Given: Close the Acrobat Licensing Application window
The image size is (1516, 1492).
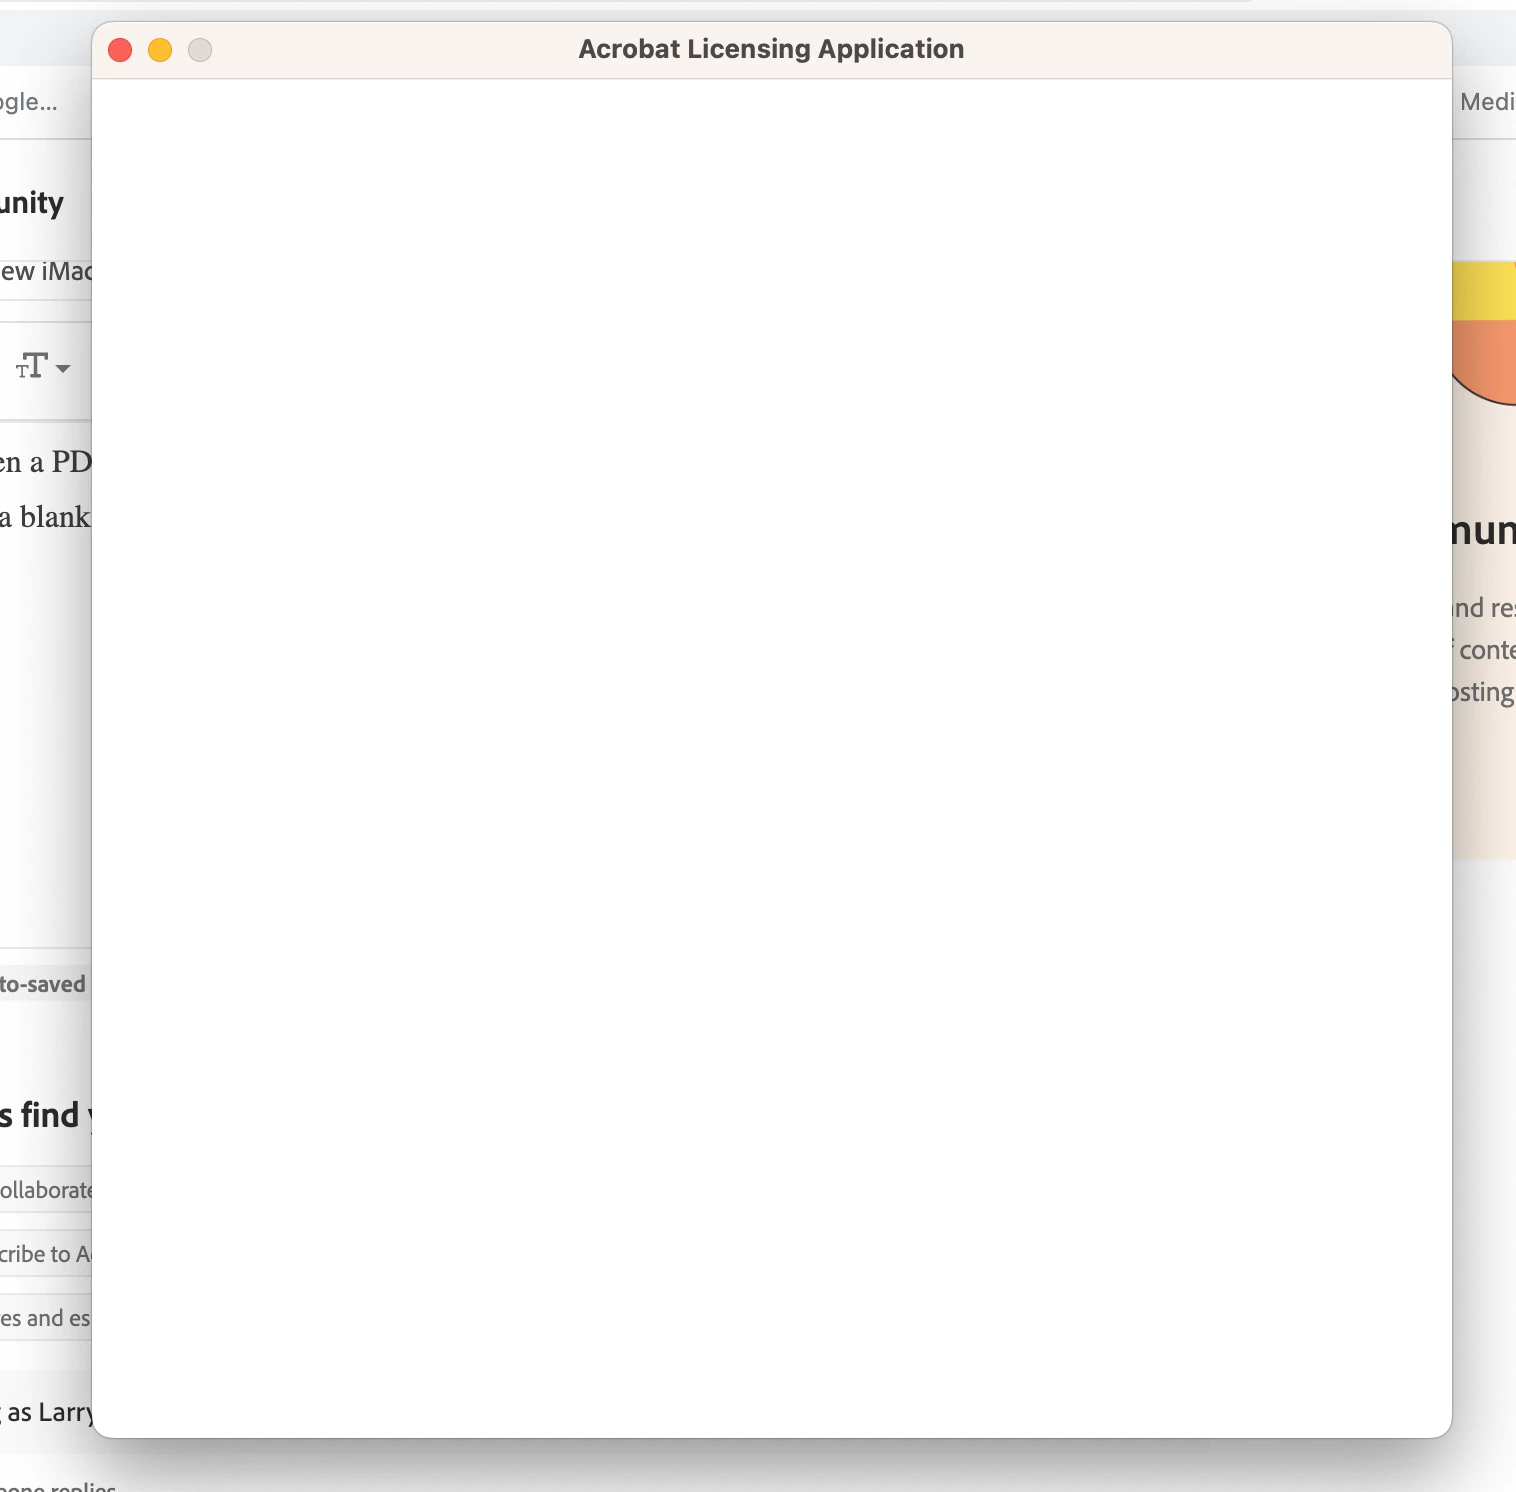Looking at the screenshot, I should point(120,50).
